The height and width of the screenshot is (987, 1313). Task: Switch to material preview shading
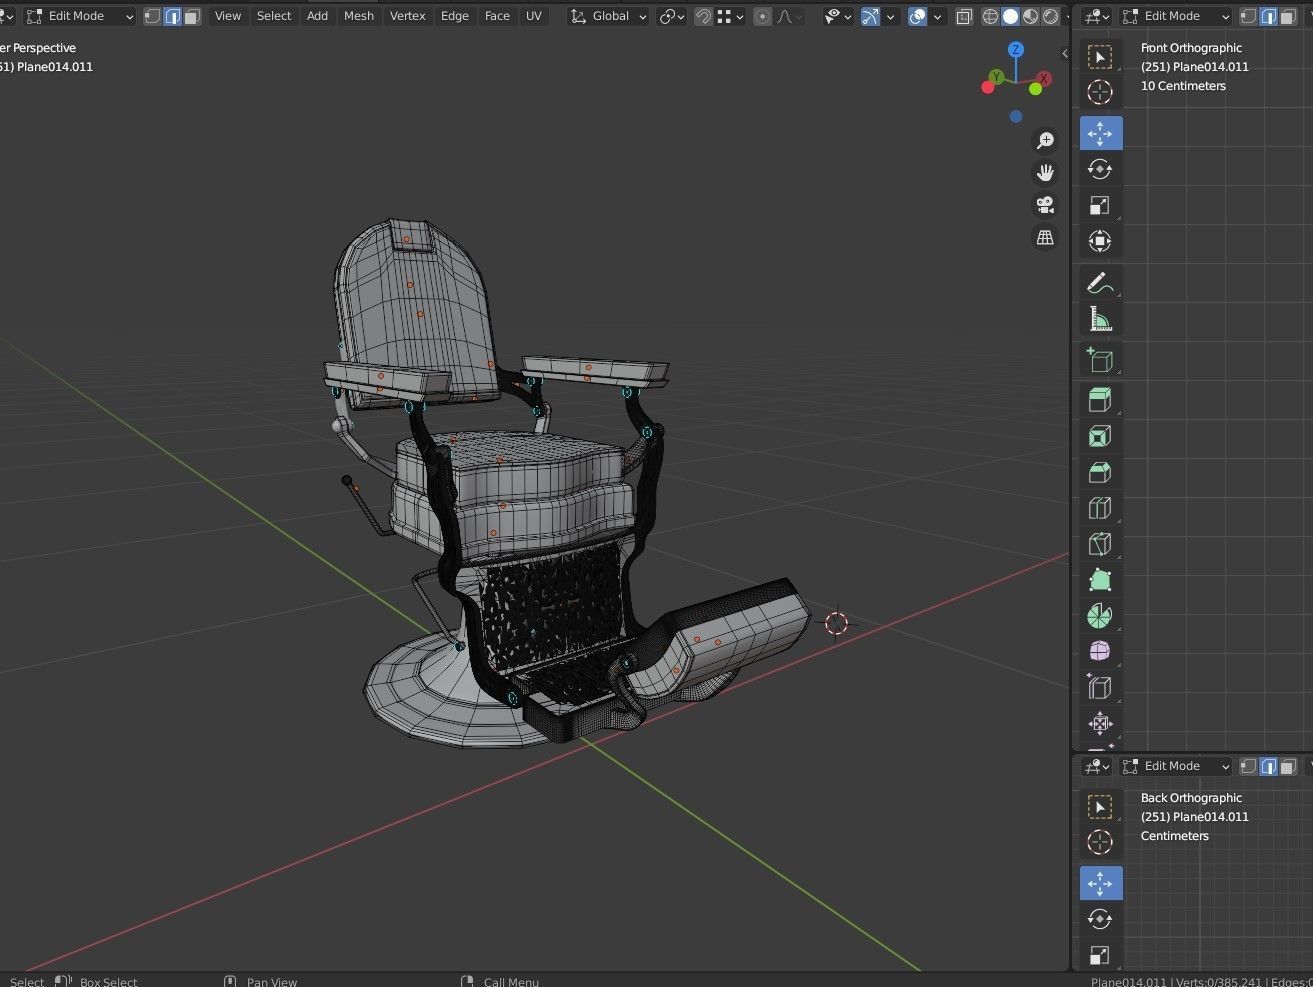coord(1030,16)
